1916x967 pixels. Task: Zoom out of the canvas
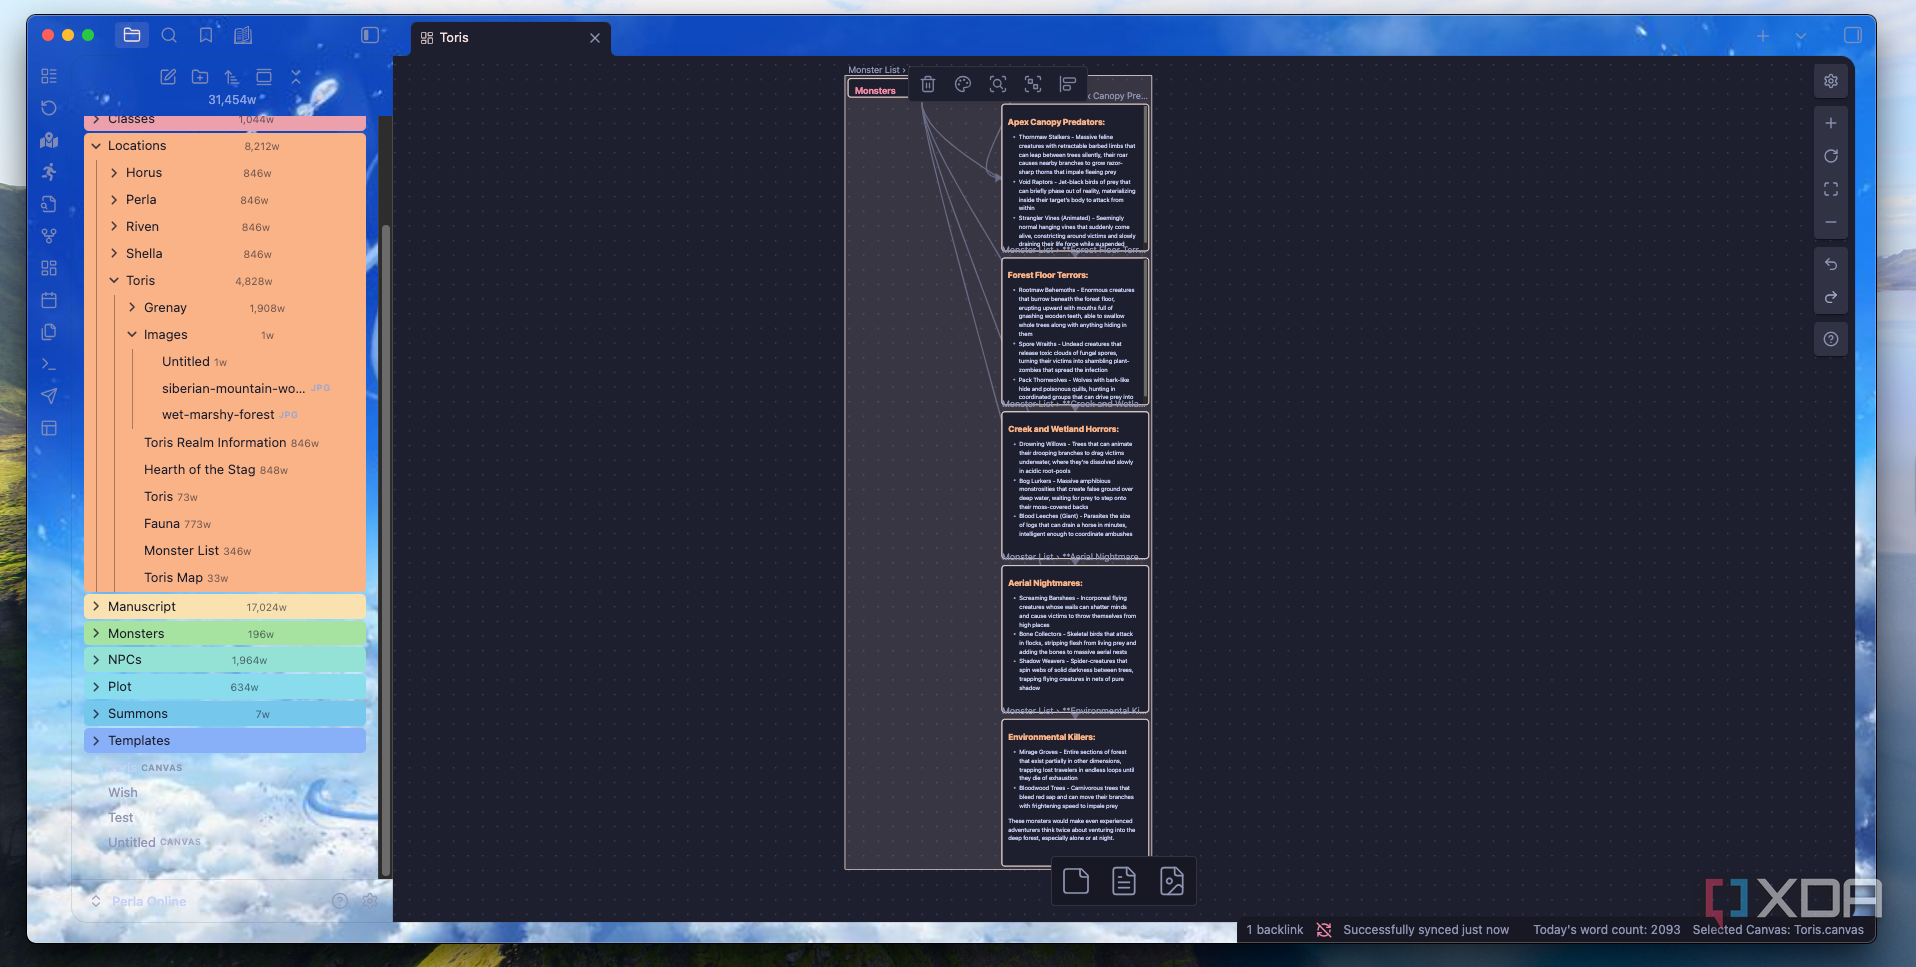tap(1831, 222)
